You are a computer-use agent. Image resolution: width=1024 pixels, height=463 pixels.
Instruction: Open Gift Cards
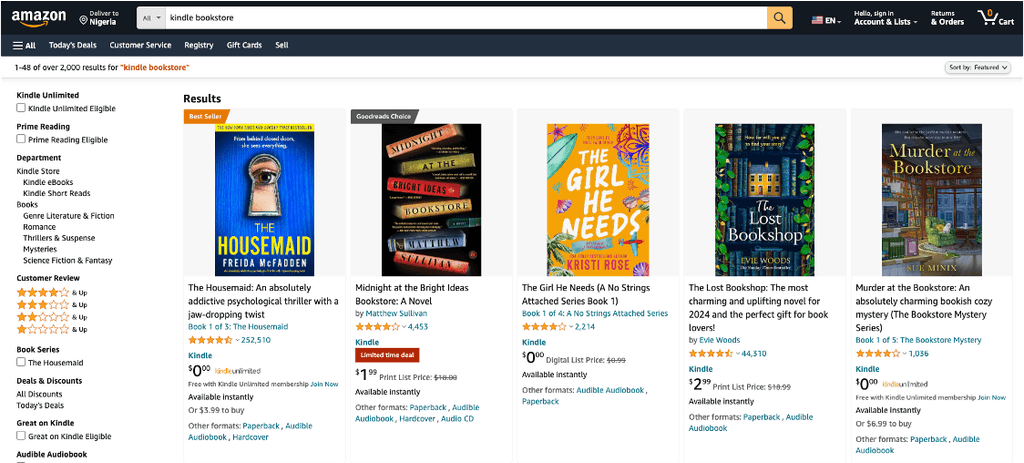(244, 45)
